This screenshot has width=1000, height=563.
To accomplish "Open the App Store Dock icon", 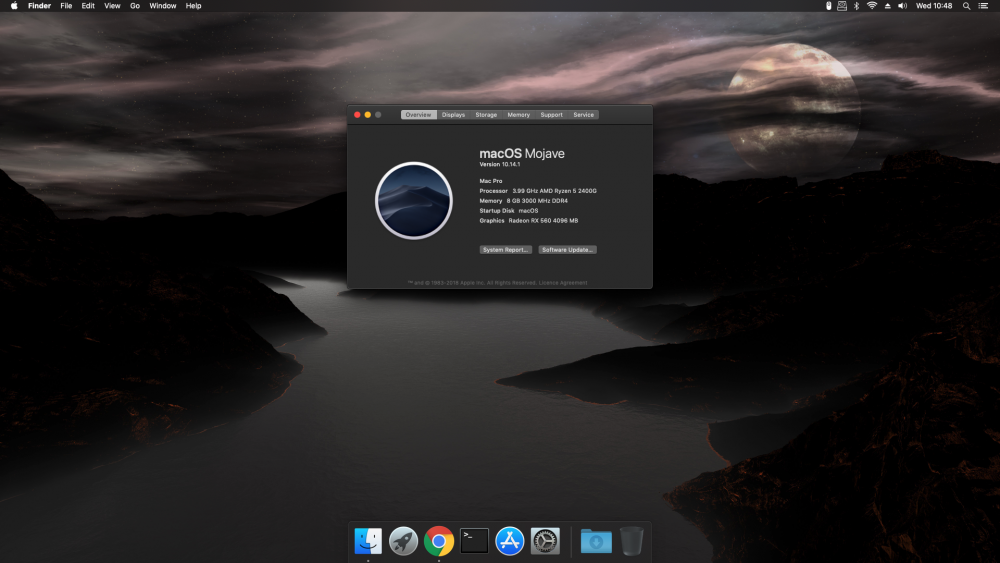I will [510, 541].
